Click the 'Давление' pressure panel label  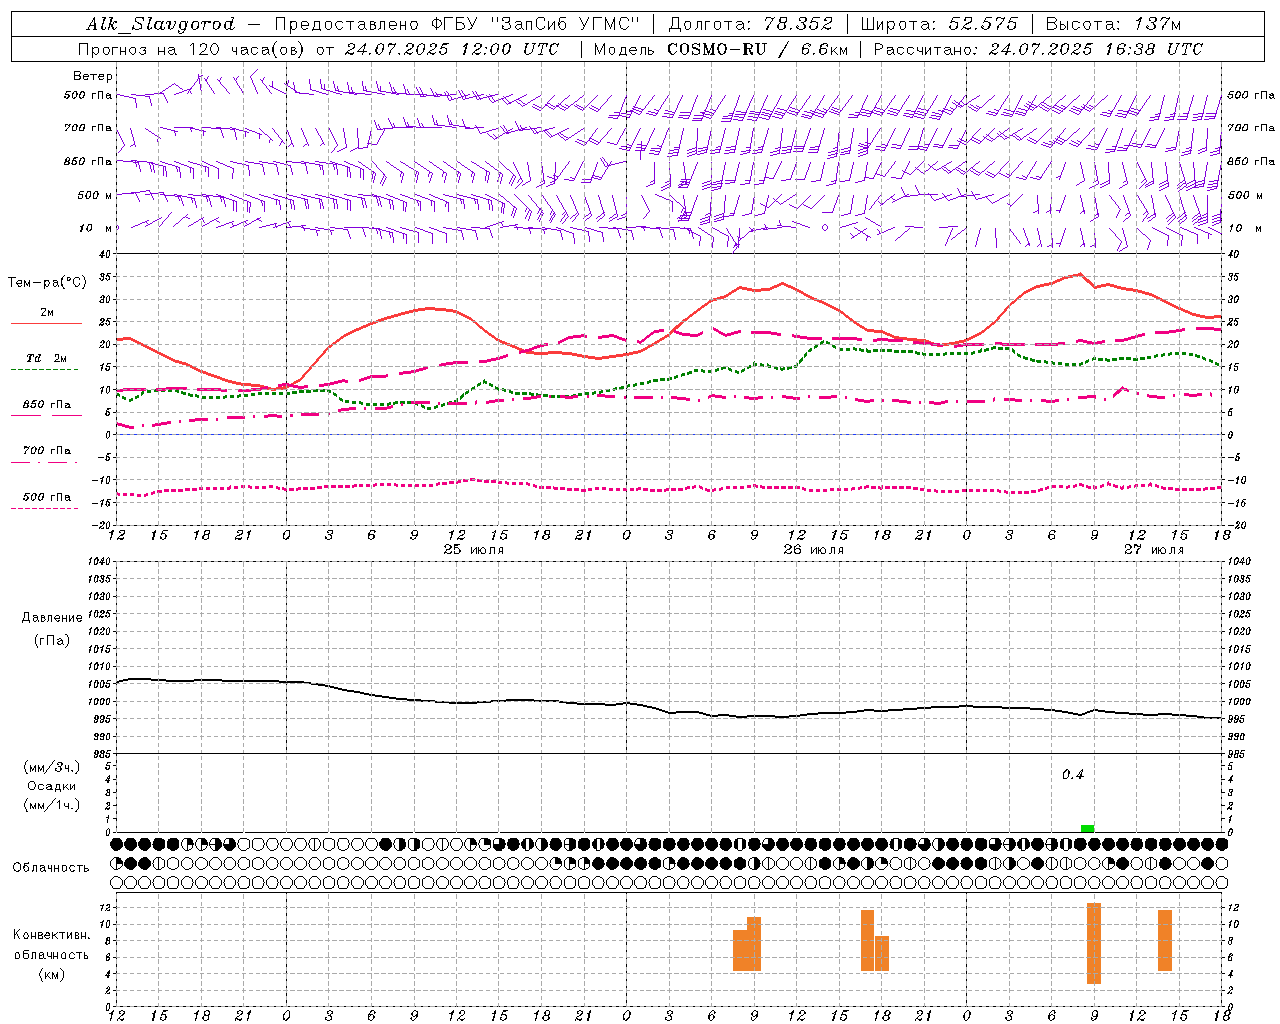point(52,617)
